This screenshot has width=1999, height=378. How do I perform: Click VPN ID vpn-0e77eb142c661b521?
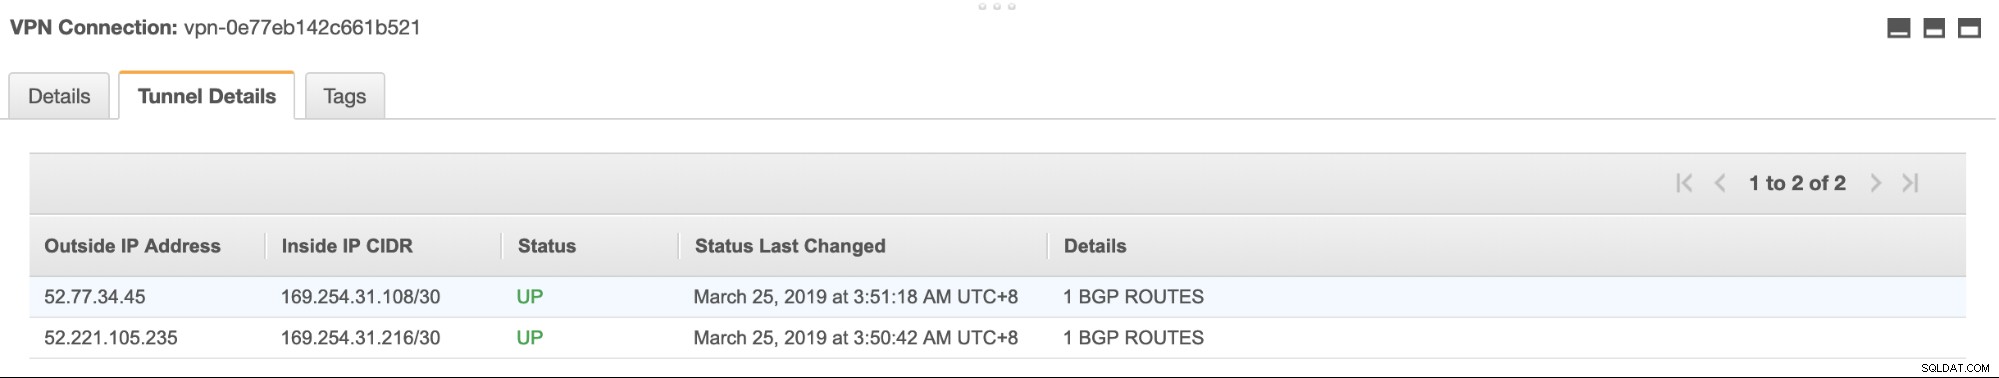[x=302, y=27]
